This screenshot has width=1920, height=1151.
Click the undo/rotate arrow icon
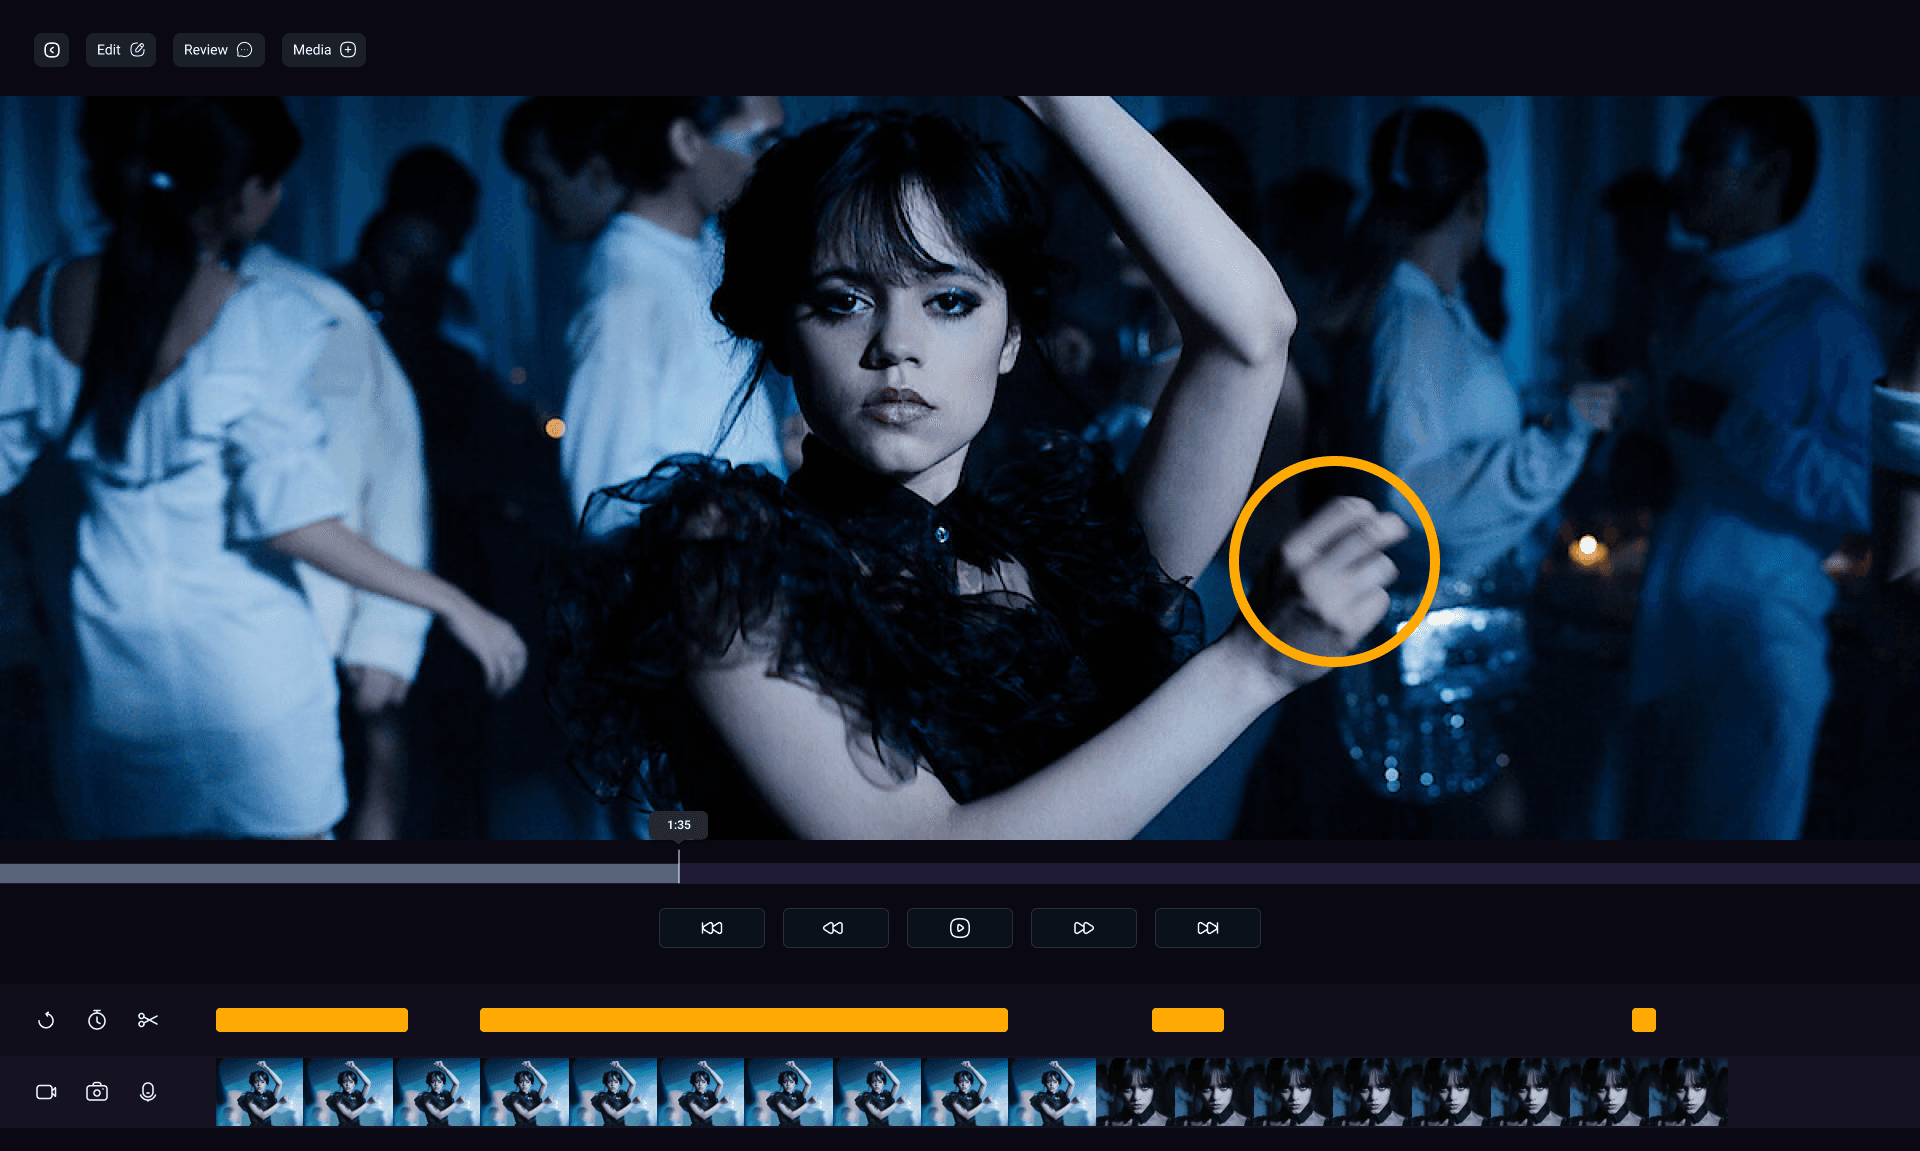pos(46,1020)
